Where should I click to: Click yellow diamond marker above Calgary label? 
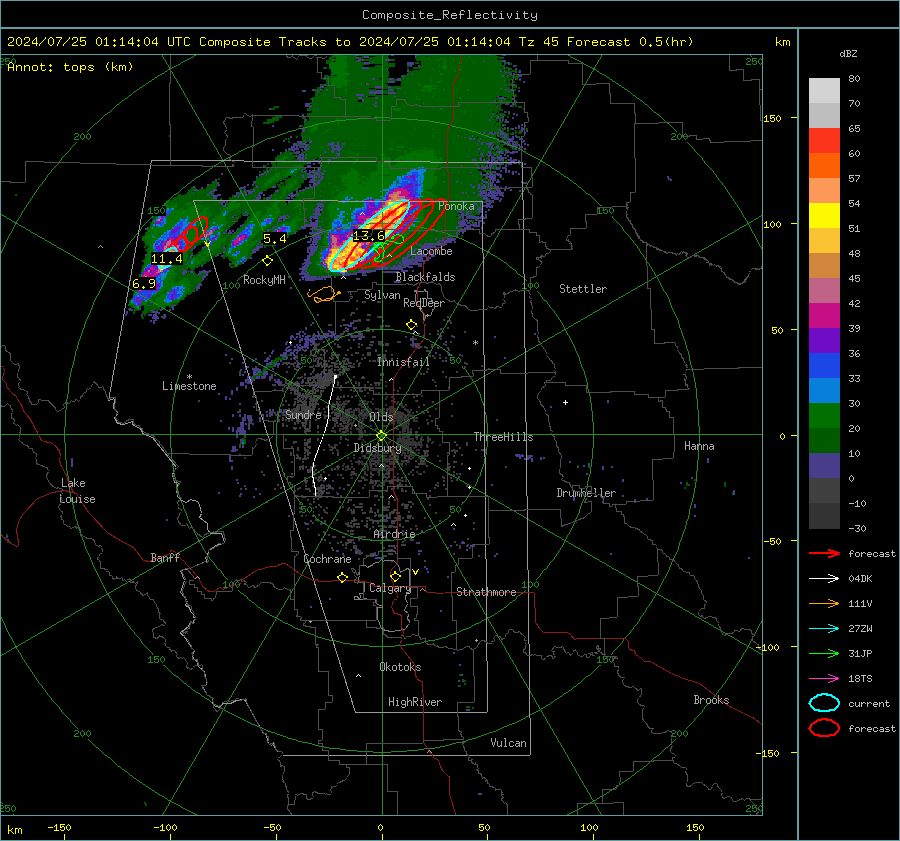(x=395, y=576)
